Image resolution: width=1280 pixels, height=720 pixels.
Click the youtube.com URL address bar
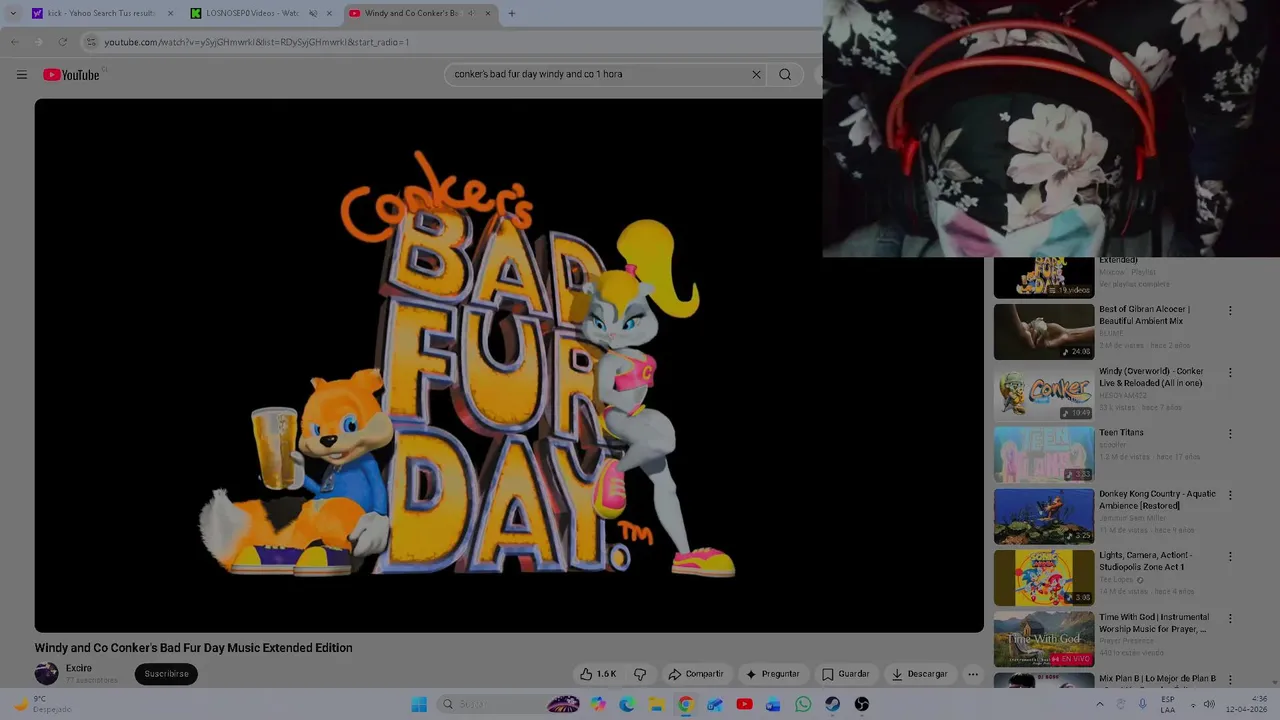click(x=450, y=42)
